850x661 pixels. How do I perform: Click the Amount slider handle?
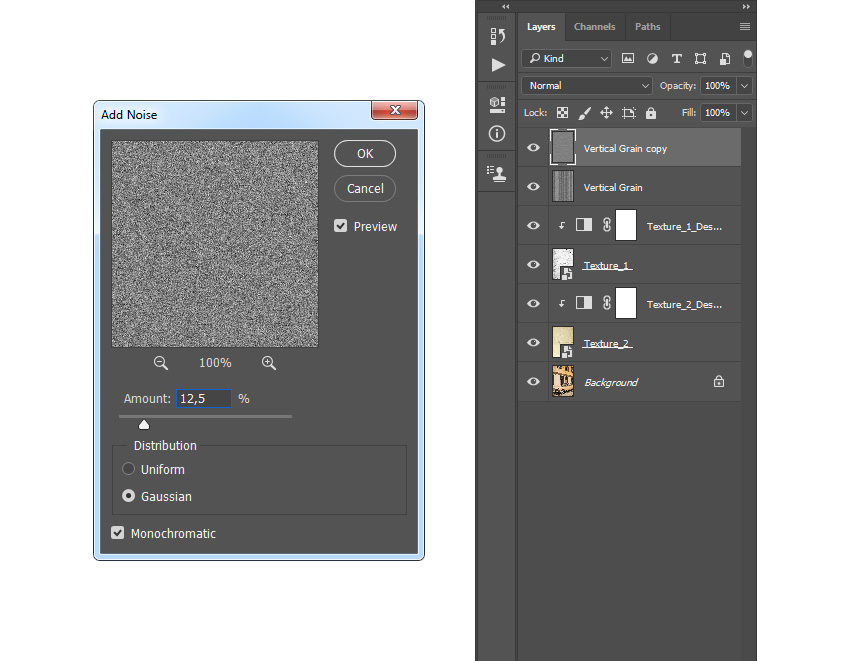coord(144,425)
